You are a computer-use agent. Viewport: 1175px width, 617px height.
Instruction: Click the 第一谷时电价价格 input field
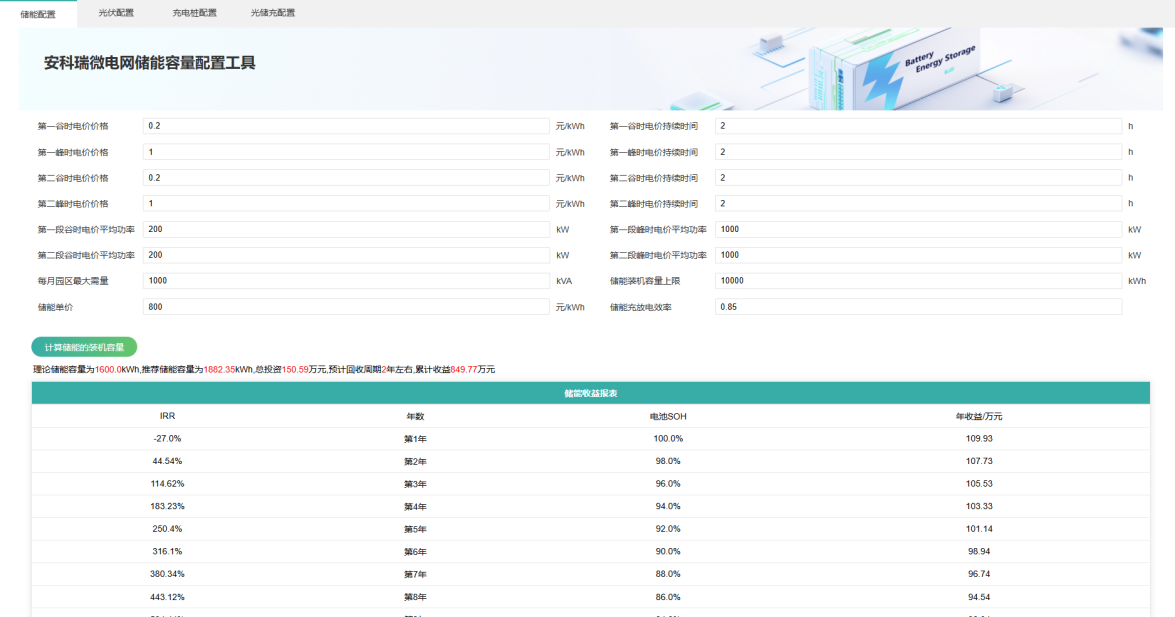(346, 126)
